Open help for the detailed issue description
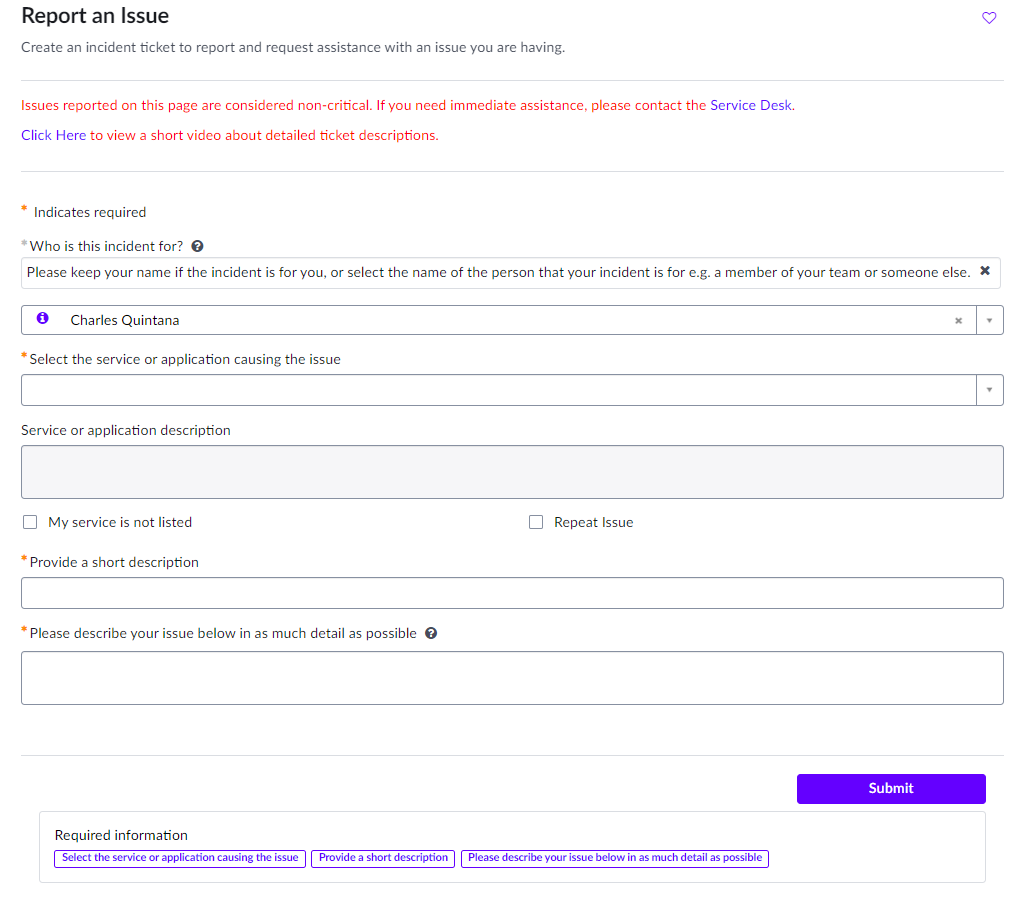Screen dimensions: 1025x902 click(431, 633)
